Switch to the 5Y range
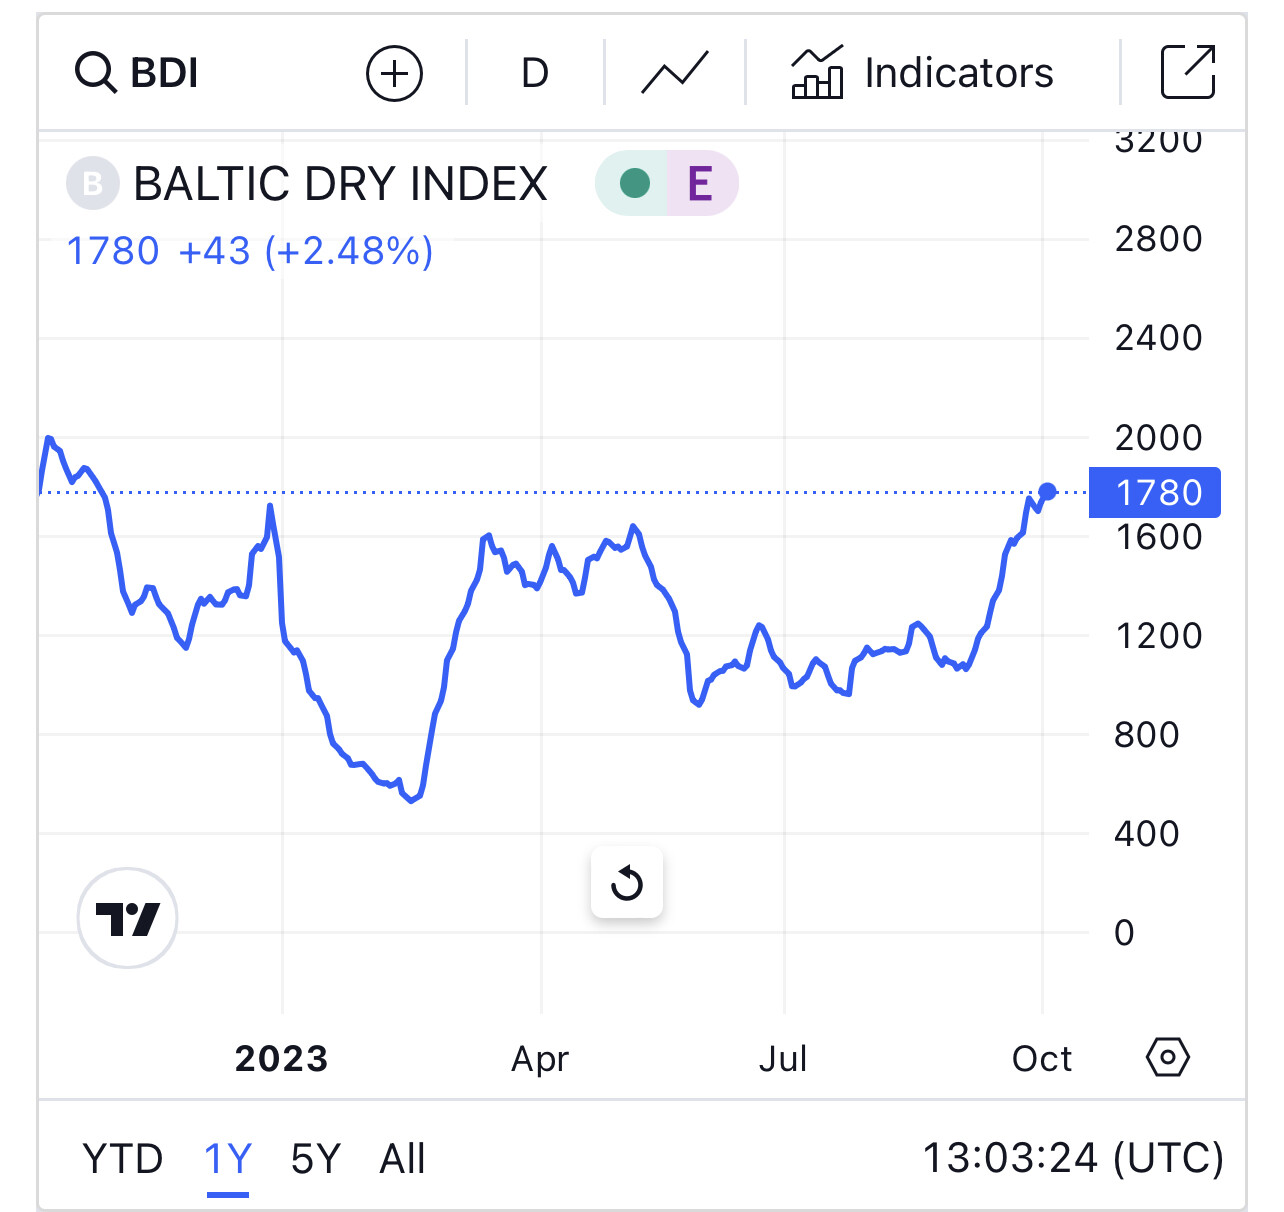Viewport: 1284px width, 1212px height. point(315,1159)
